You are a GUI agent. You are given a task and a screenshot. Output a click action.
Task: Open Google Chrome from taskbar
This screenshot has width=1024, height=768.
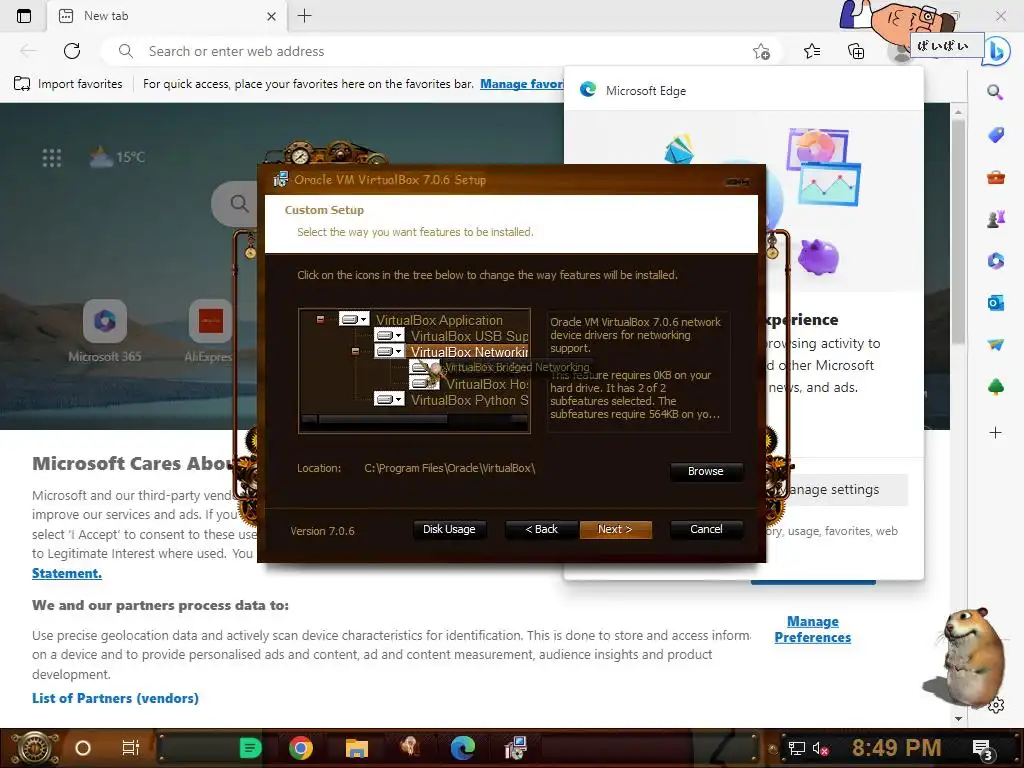click(x=300, y=748)
